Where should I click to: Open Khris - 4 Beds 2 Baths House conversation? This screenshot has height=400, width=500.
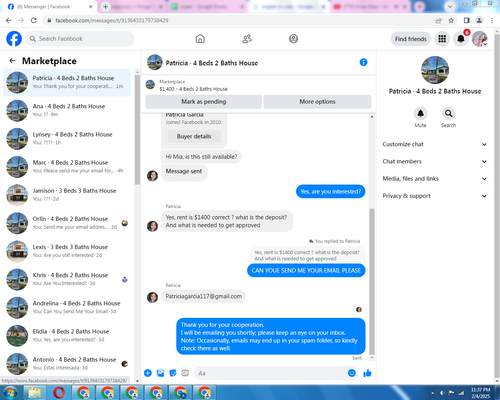pos(67,279)
